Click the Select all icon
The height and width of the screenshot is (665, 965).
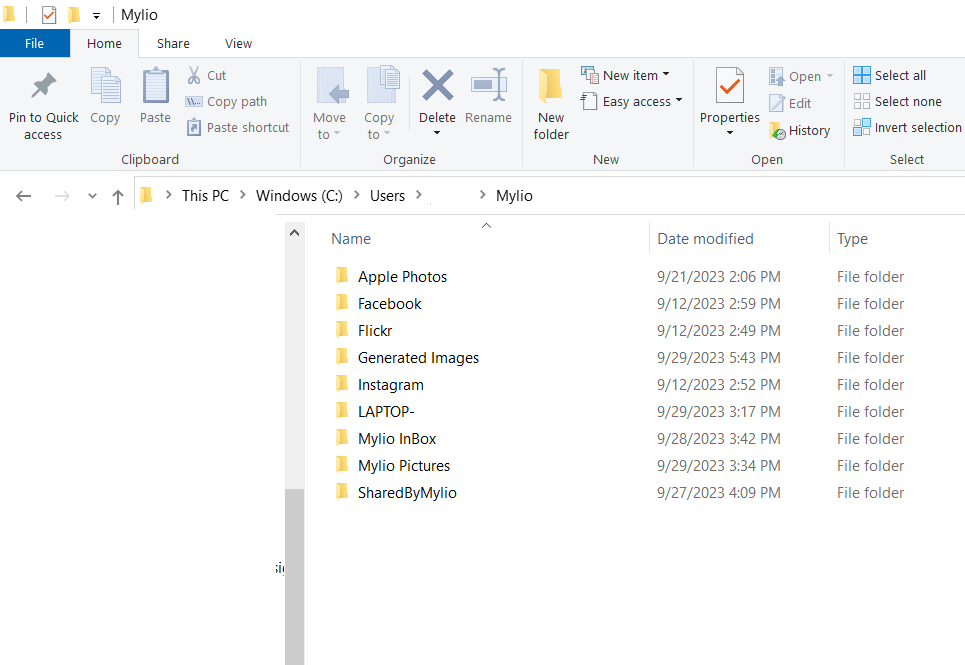tap(862, 75)
